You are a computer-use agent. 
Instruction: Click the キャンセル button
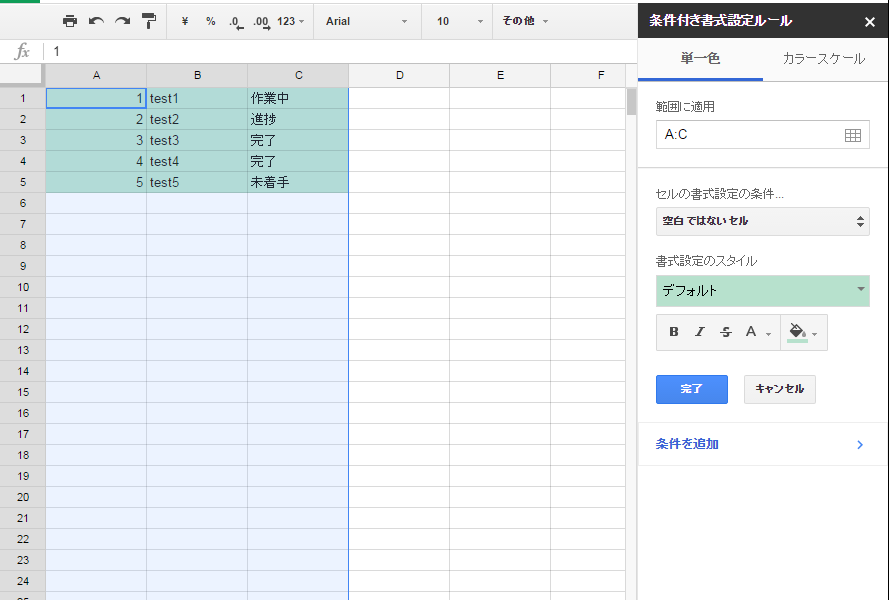point(780,389)
